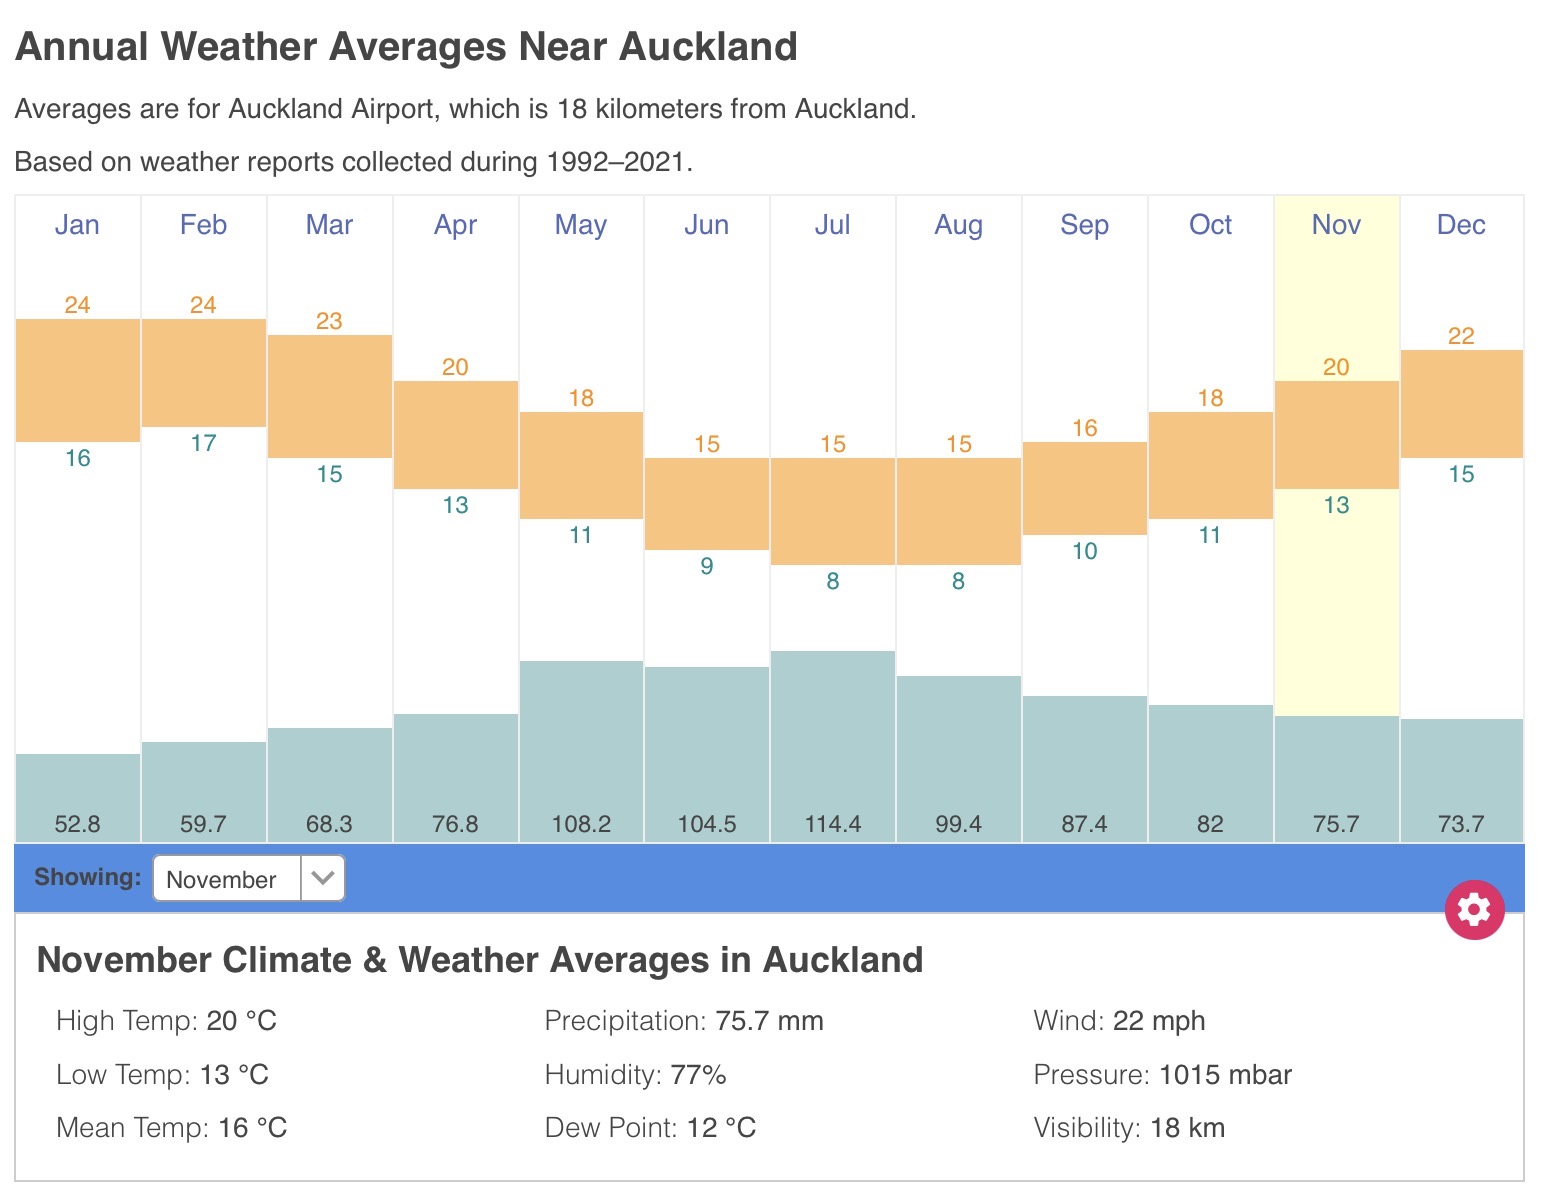1552x1201 pixels.
Task: Click January's orange temperature range bar
Action: click(x=77, y=380)
